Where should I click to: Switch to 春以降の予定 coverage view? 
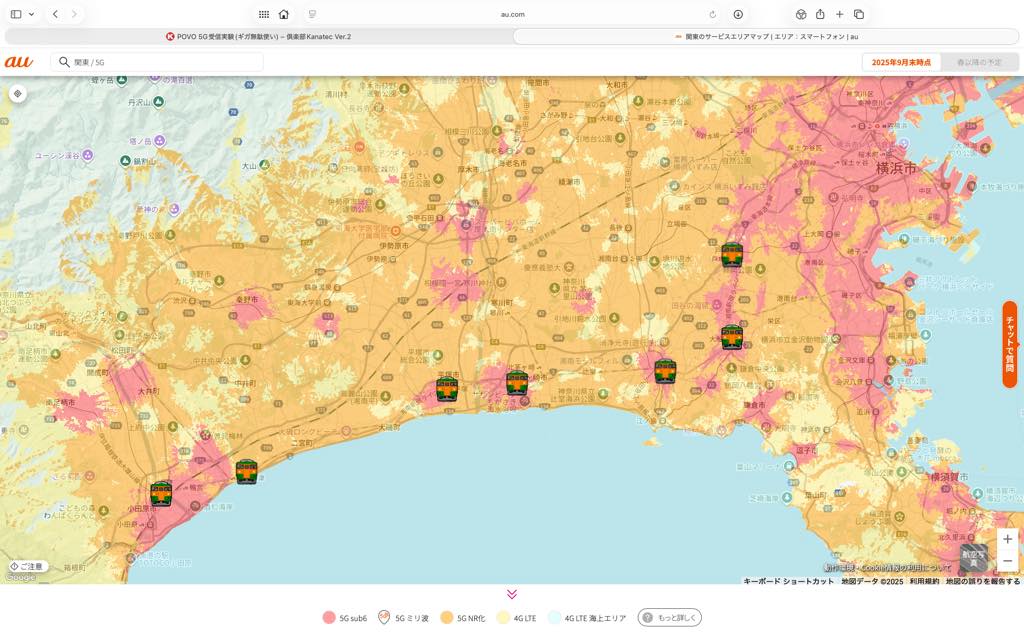(x=978, y=62)
